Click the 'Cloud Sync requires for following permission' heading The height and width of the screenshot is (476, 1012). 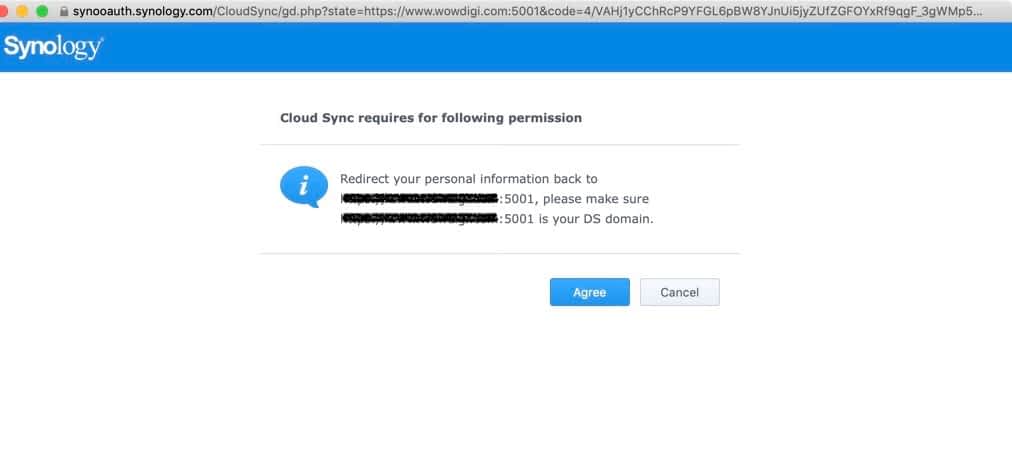tap(430, 118)
